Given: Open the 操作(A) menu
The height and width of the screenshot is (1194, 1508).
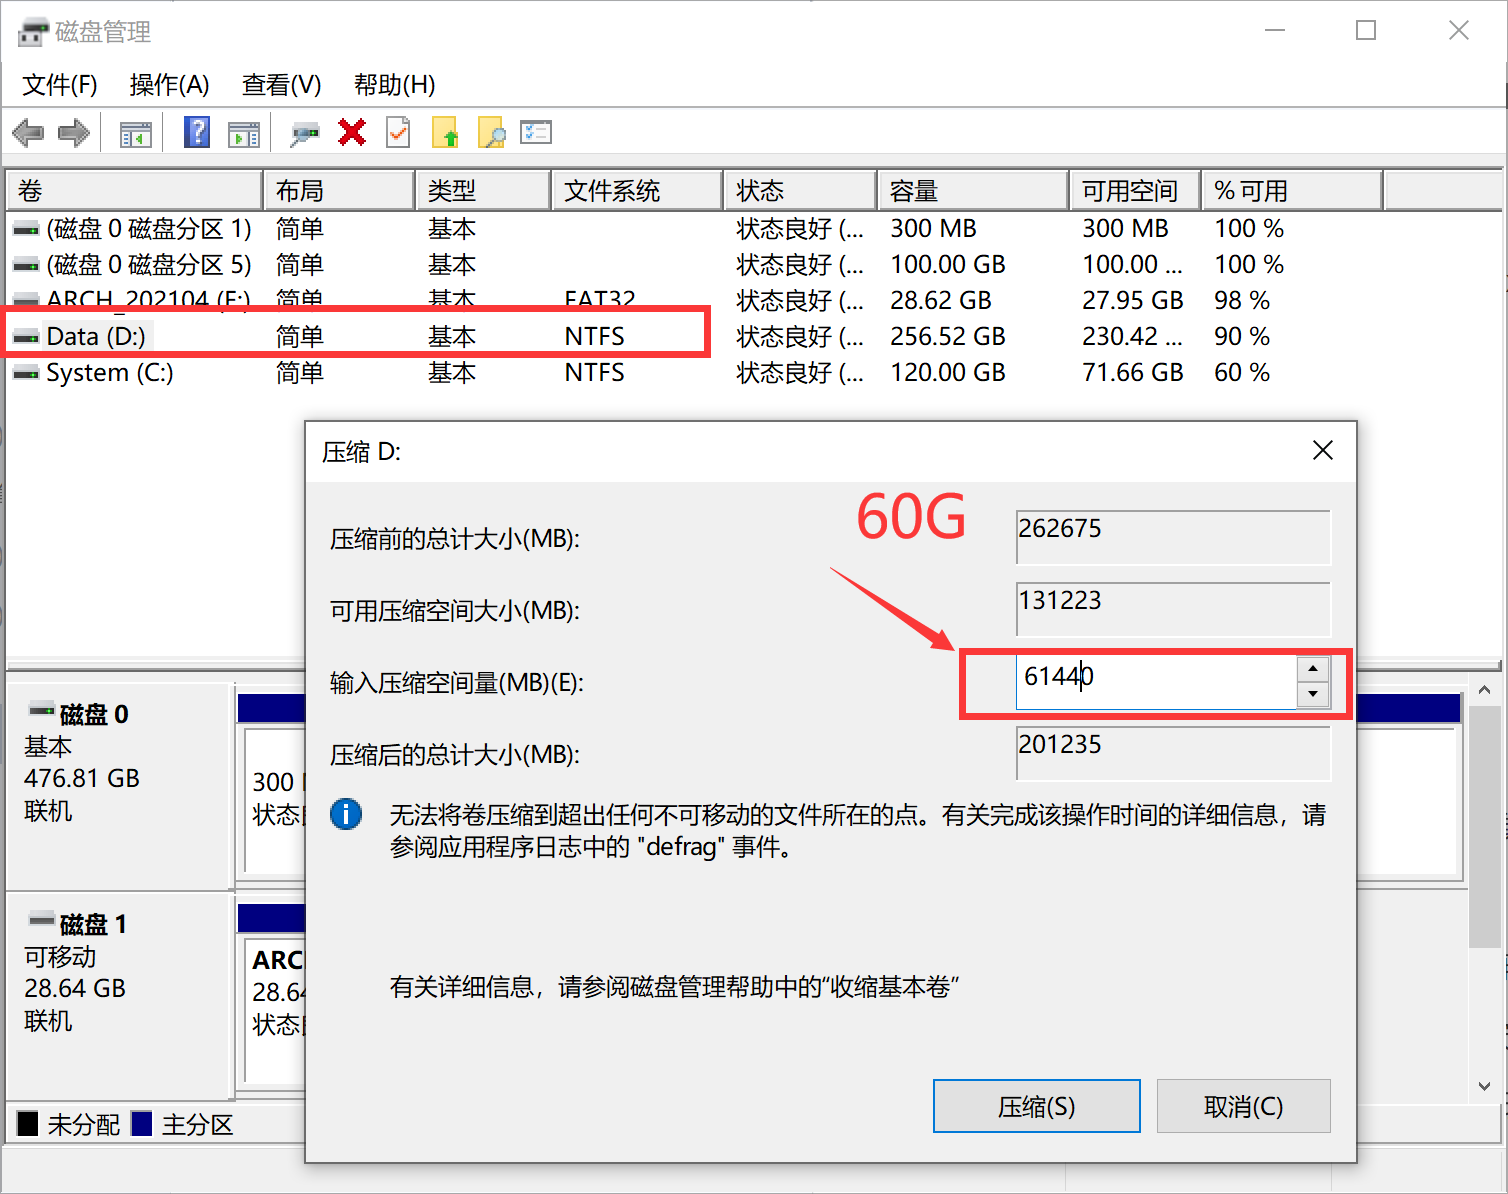Looking at the screenshot, I should [x=169, y=85].
